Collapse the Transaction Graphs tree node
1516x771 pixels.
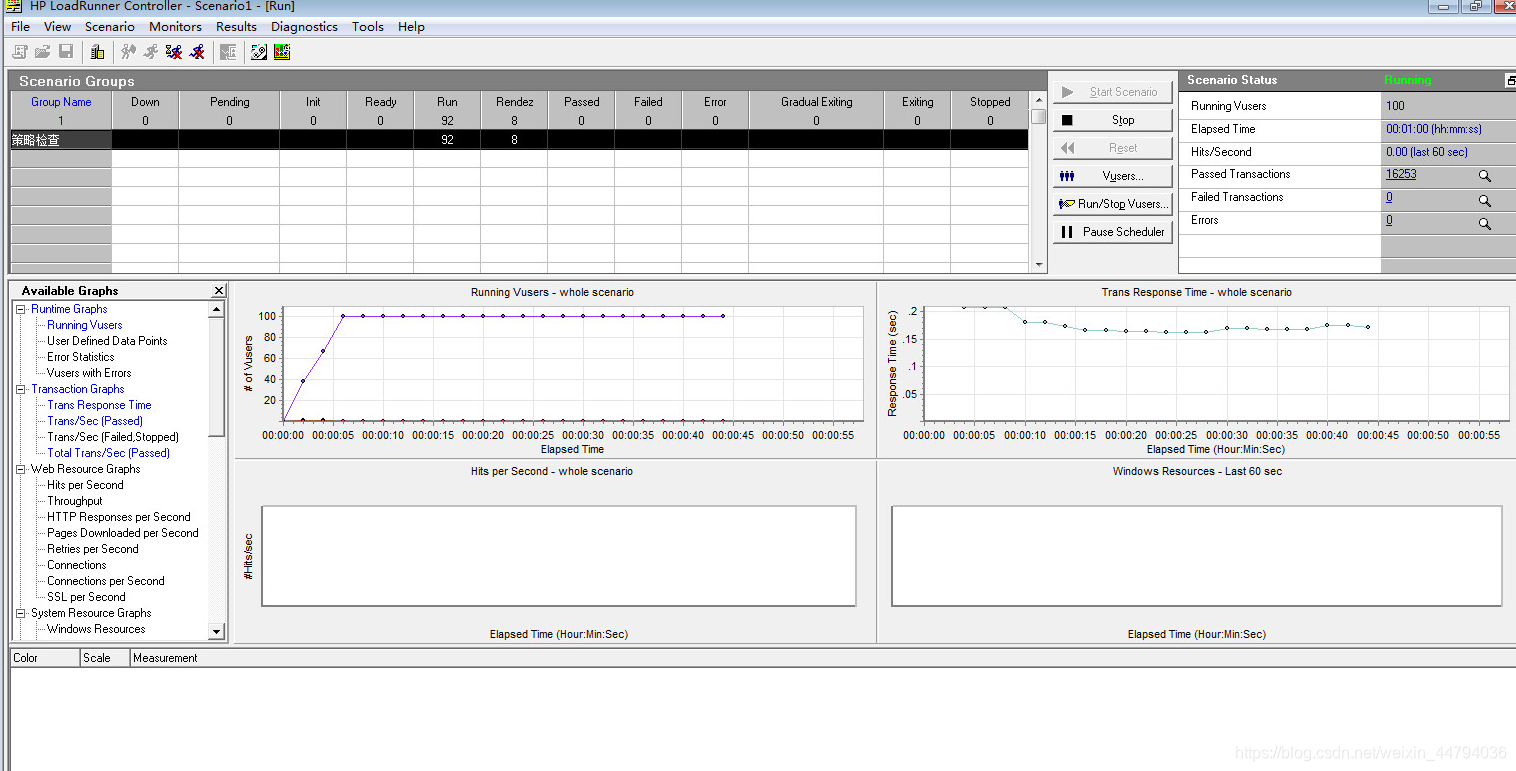(20, 389)
